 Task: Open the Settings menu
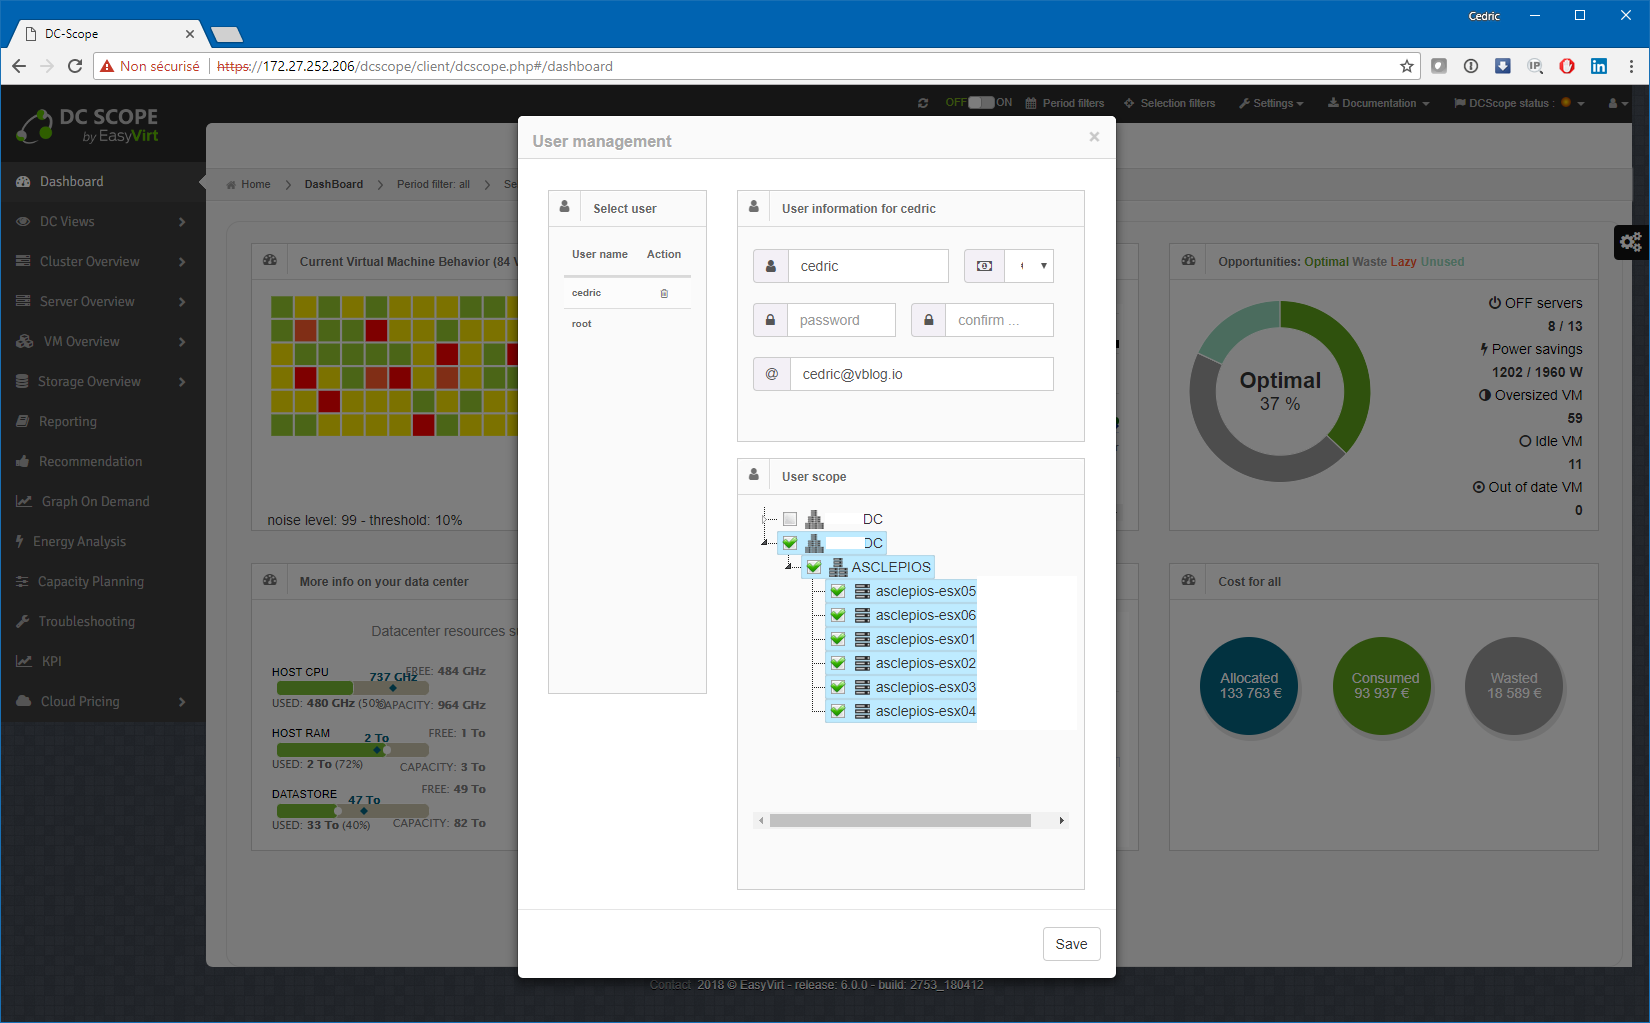[x=1271, y=103]
